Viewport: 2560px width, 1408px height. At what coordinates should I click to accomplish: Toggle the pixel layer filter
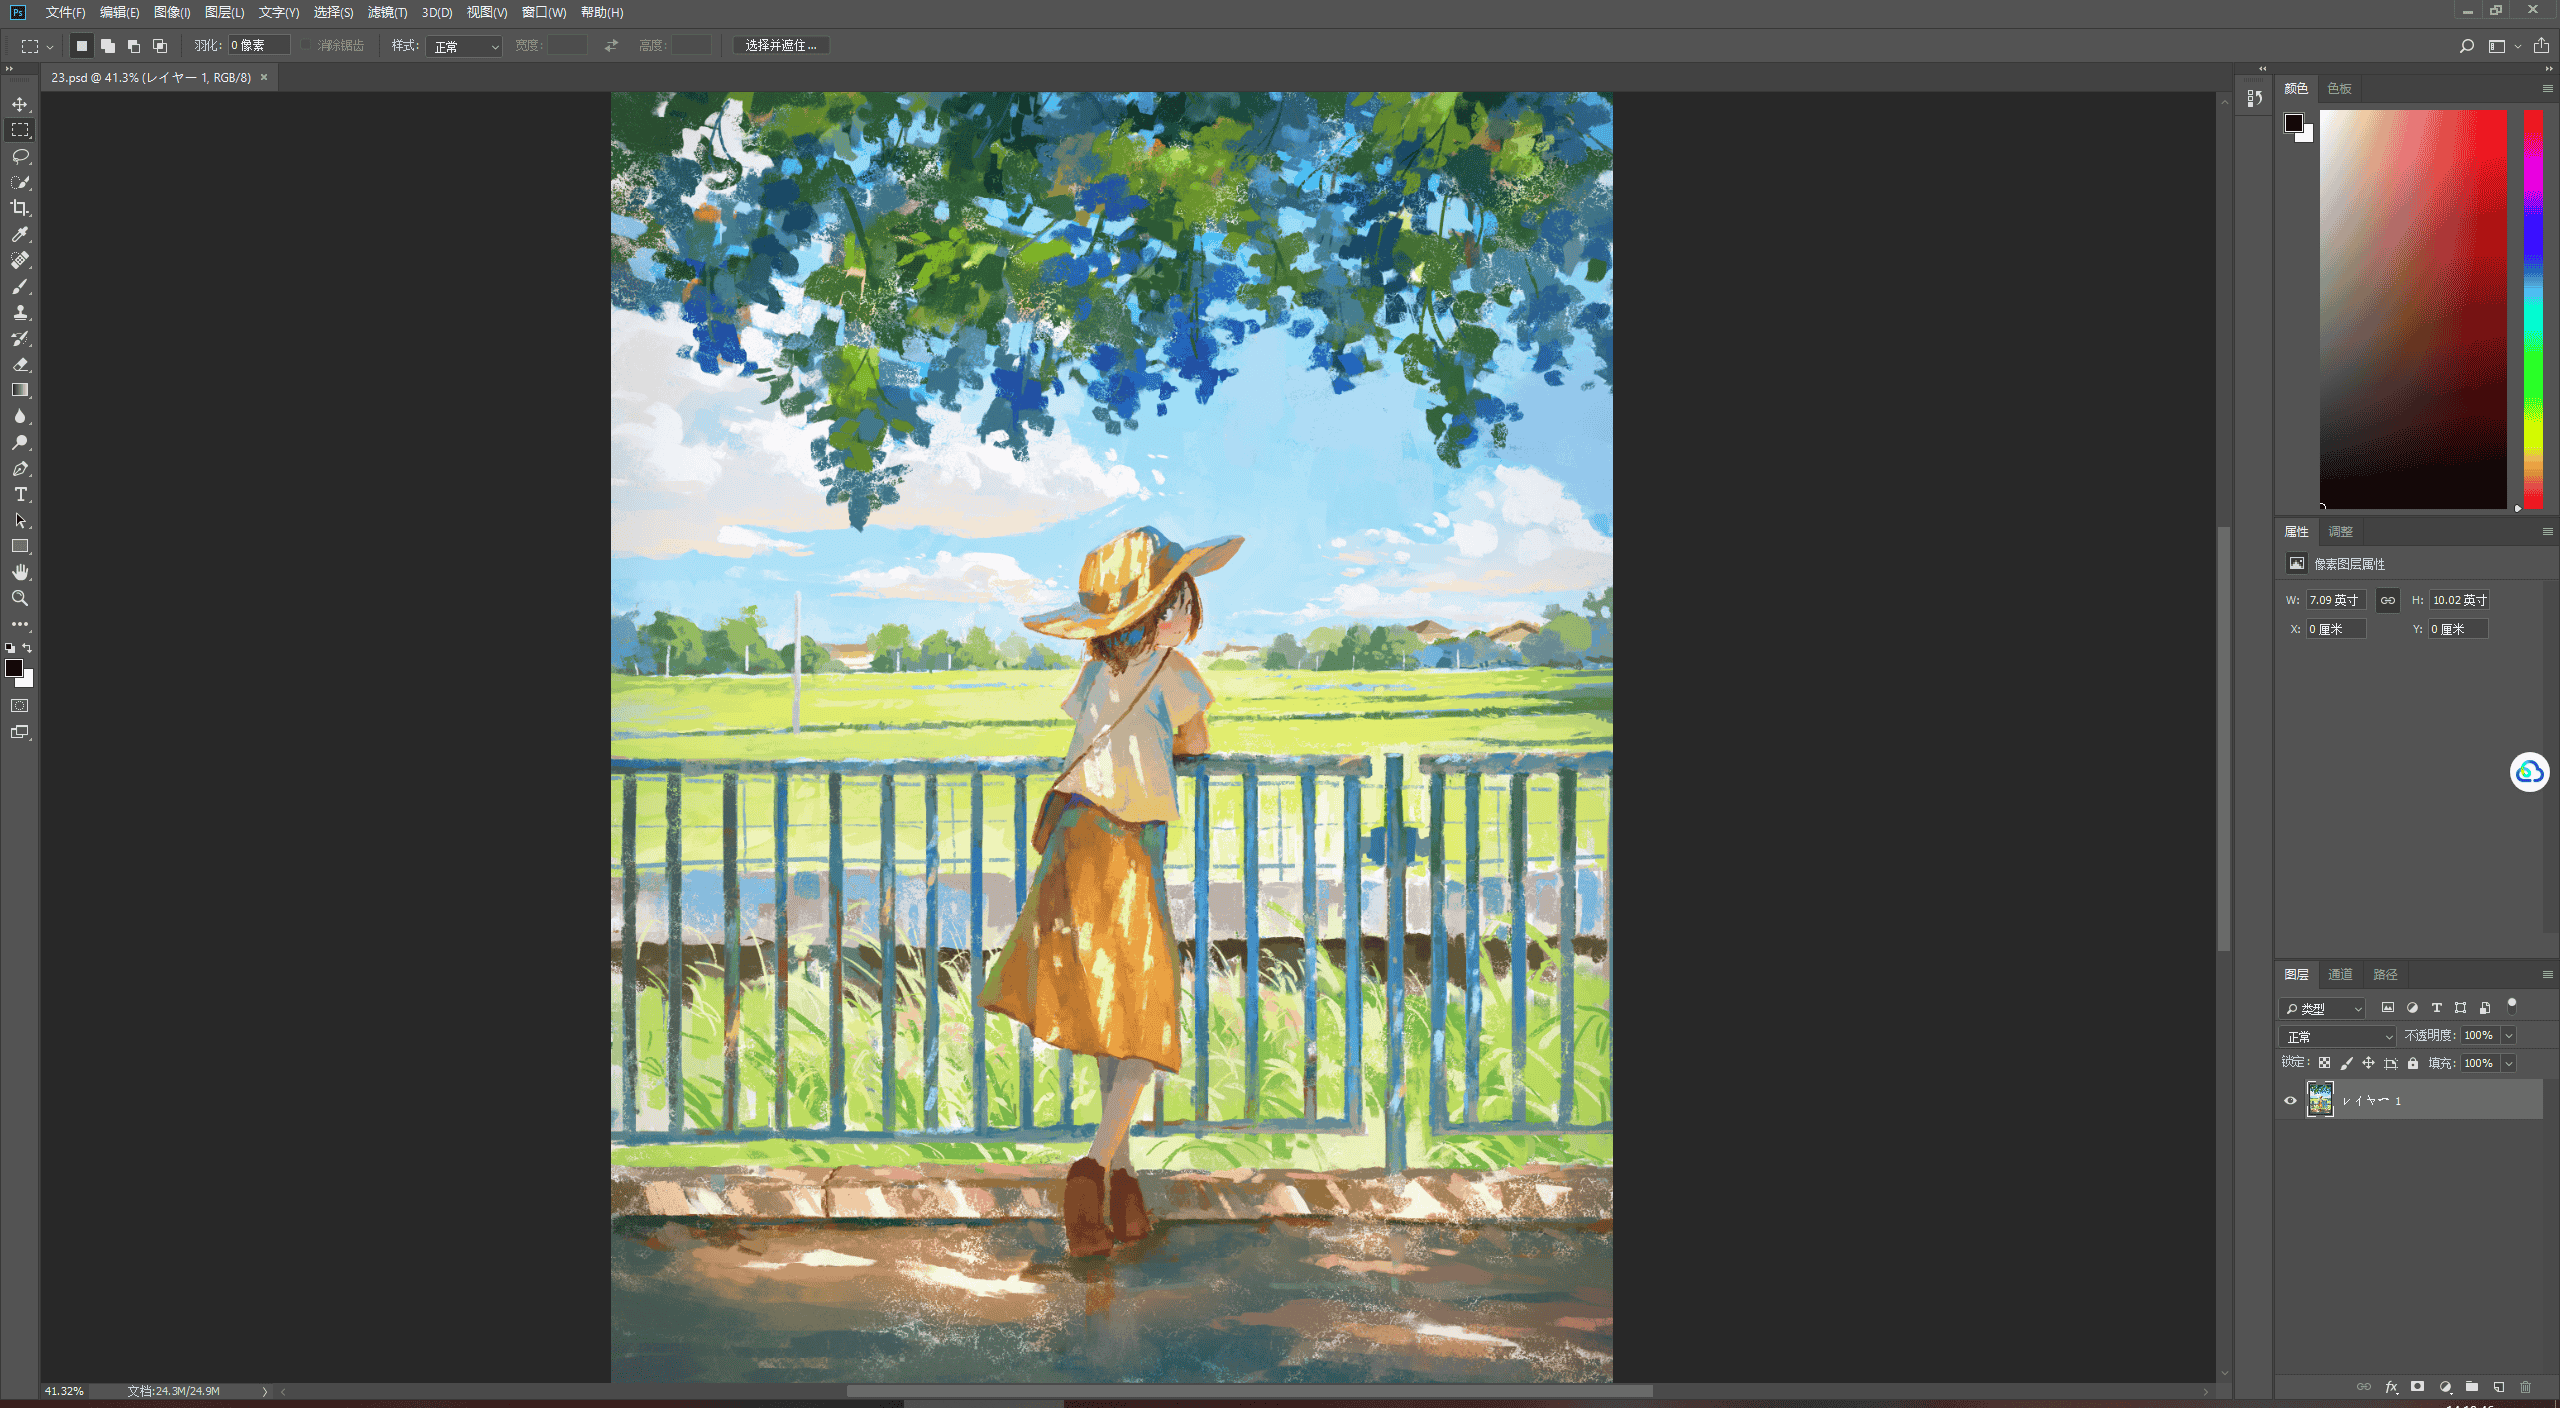point(2388,1008)
